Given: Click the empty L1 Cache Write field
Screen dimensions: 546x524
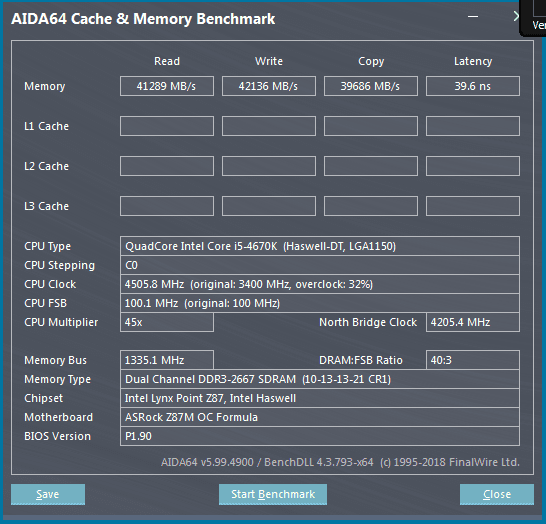Looking at the screenshot, I should pos(269,126).
